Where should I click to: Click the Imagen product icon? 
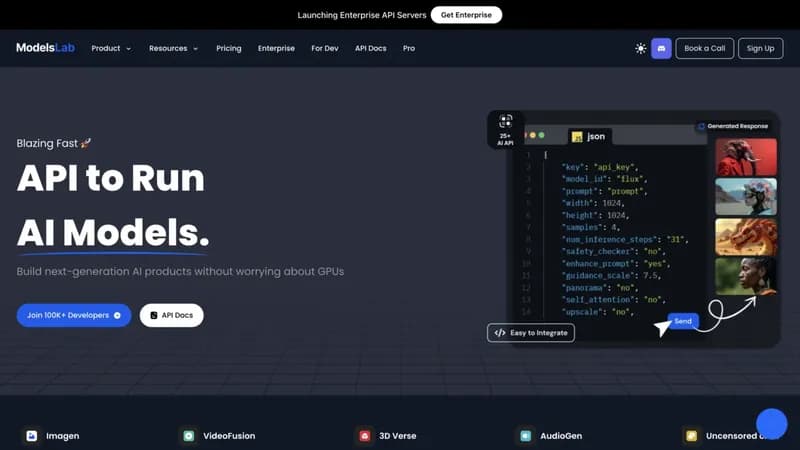[x=32, y=436]
